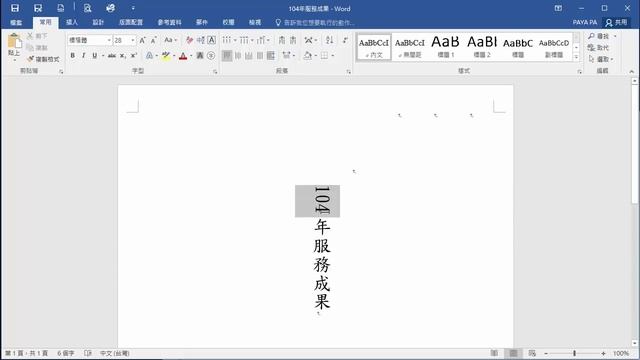
Task: Click the Save icon in quick access toolbar
Action: coord(15,8)
